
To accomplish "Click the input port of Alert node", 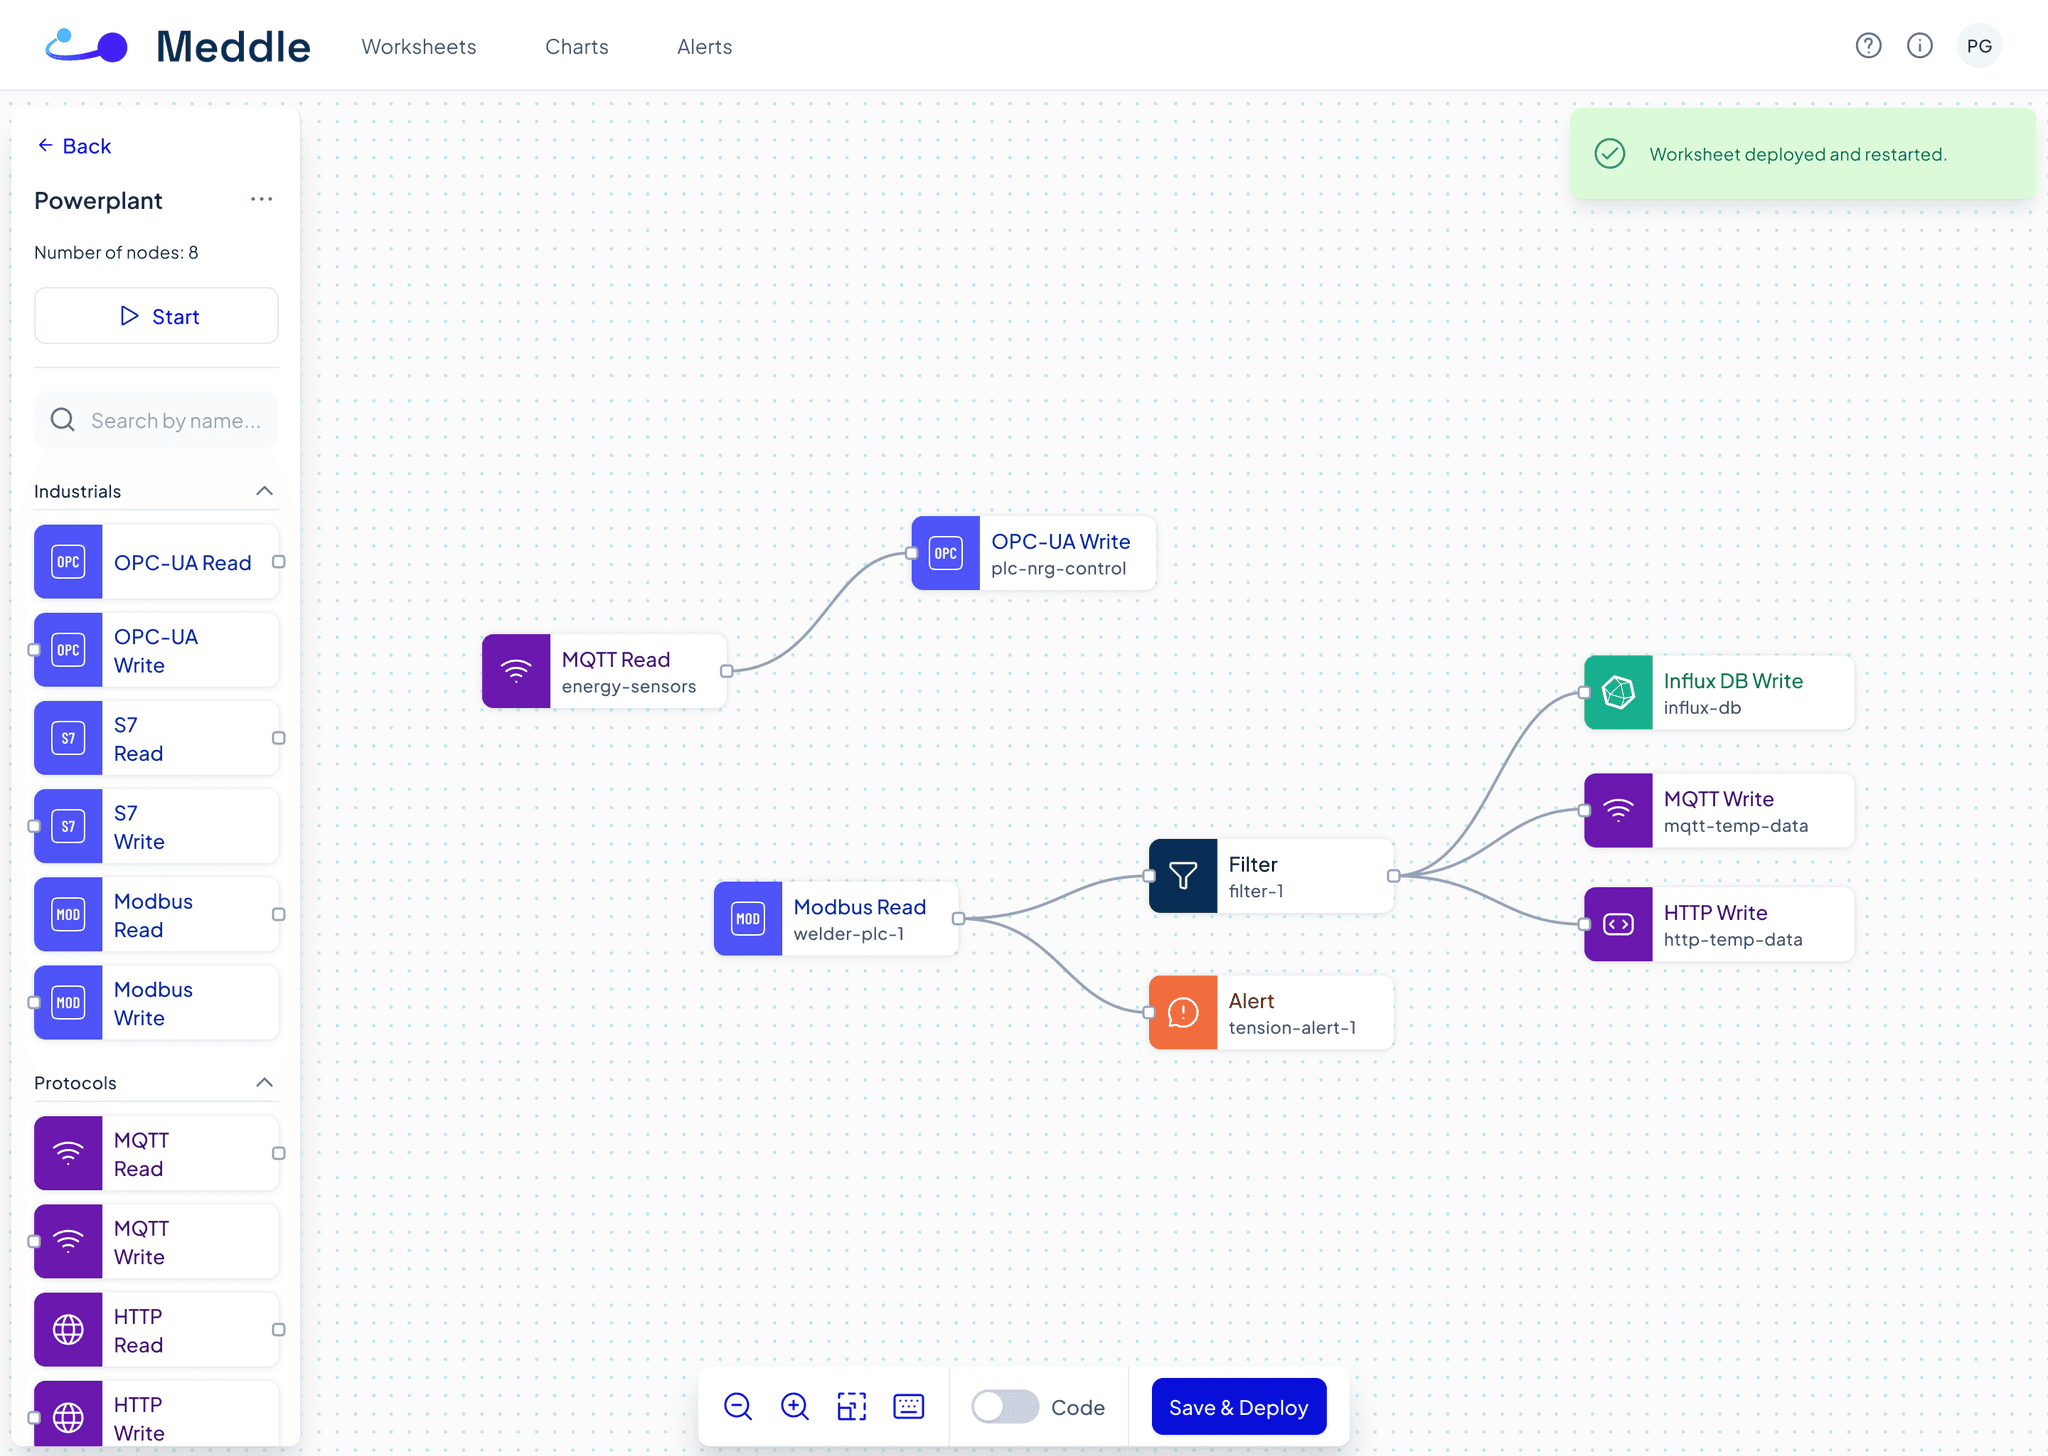I will [x=1149, y=1012].
